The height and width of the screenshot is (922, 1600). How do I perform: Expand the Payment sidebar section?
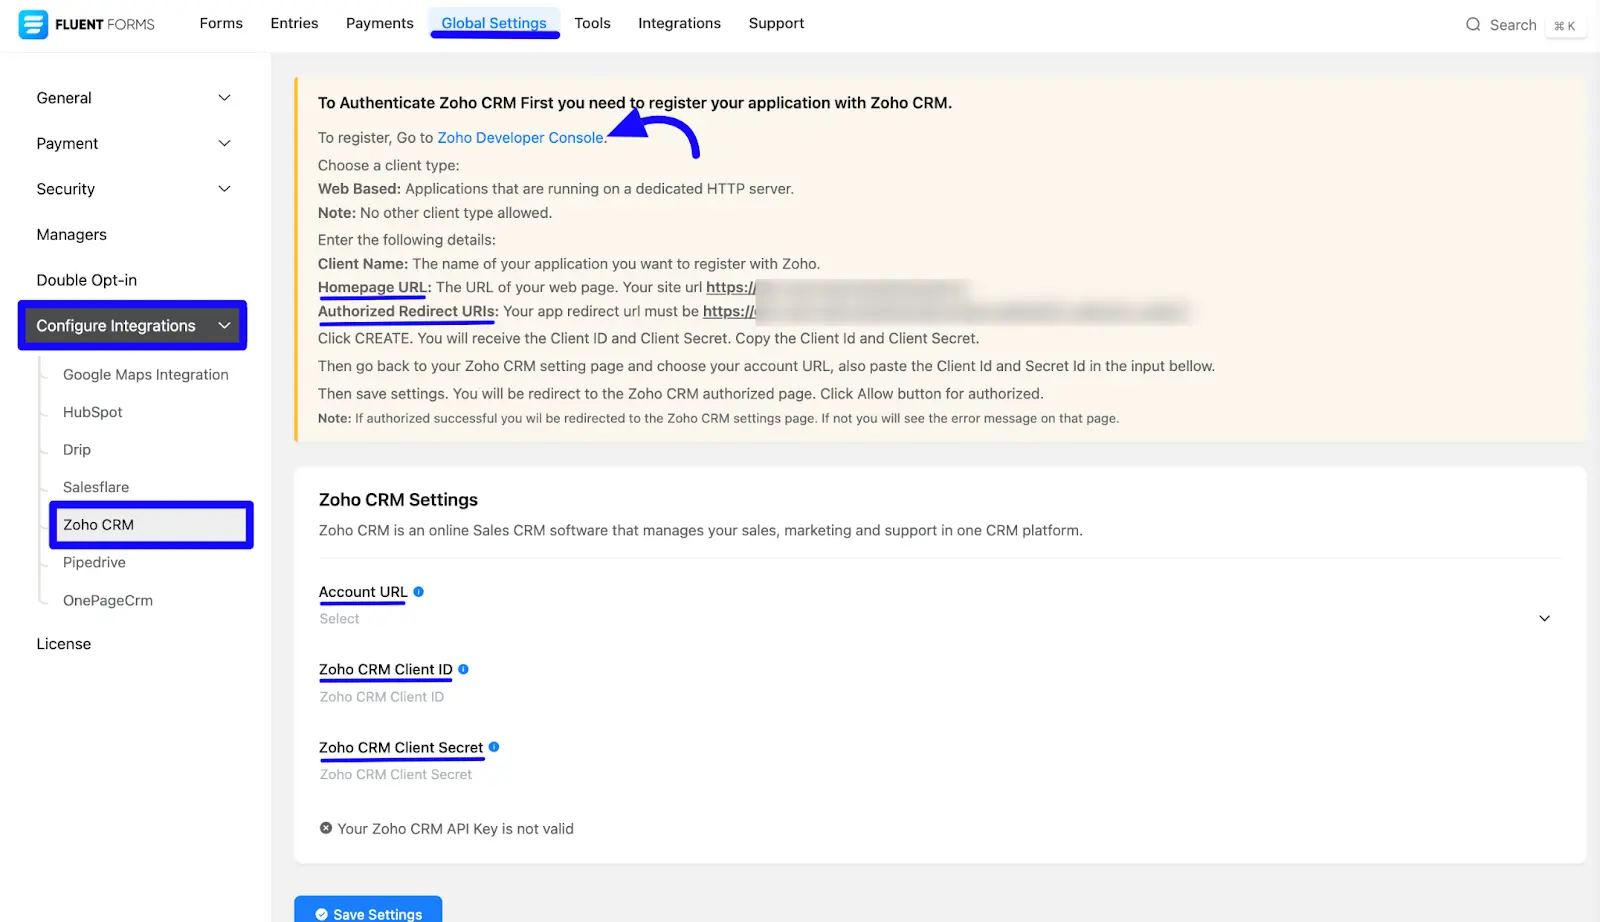(133, 144)
